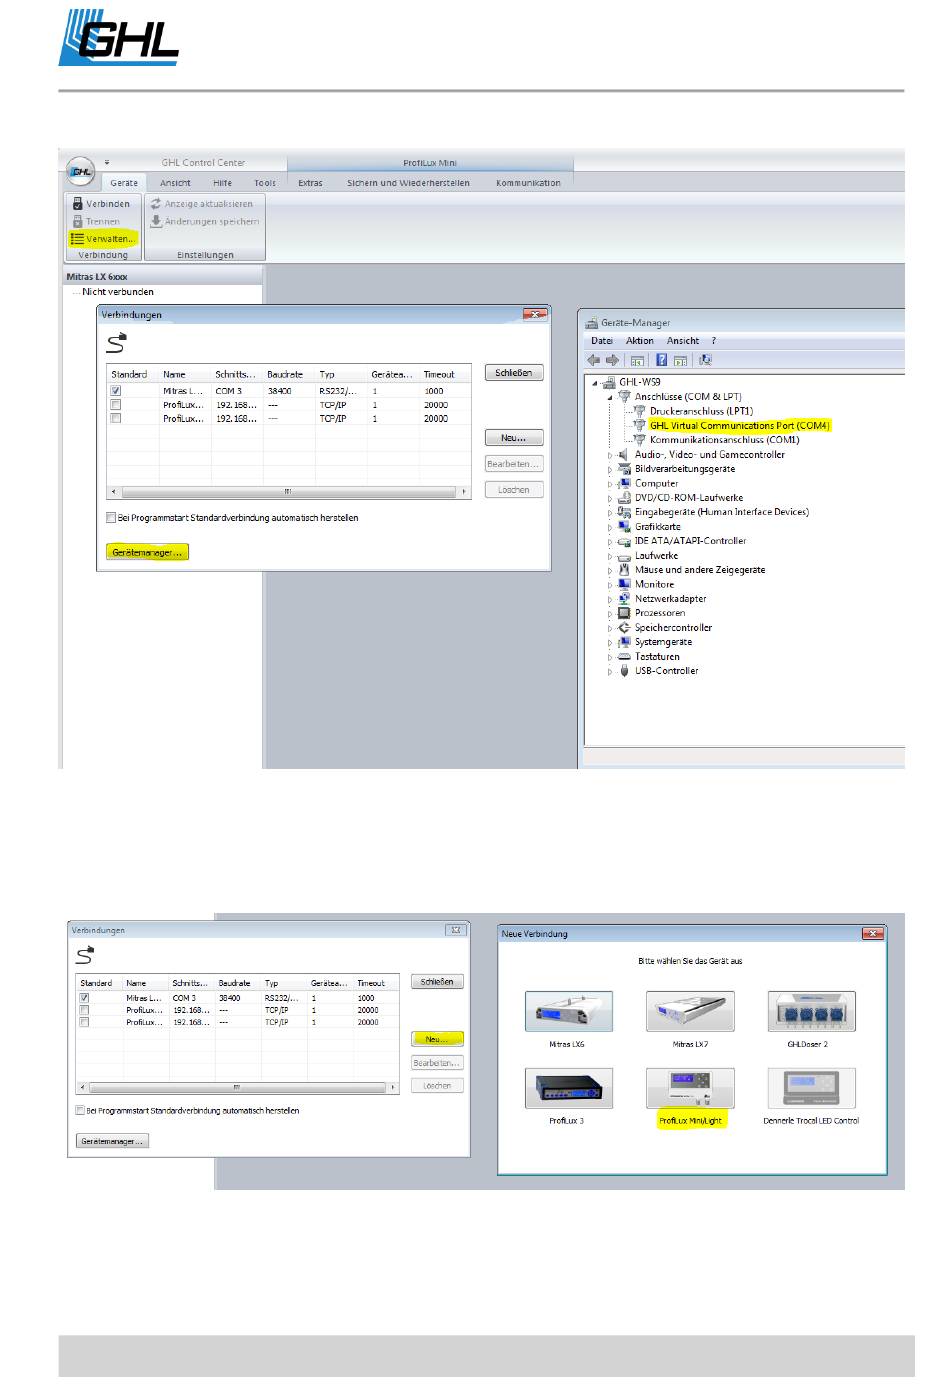Screen dimensions: 950x1387
Task: Open the Extras ribbon tab
Action: pyautogui.click(x=310, y=183)
